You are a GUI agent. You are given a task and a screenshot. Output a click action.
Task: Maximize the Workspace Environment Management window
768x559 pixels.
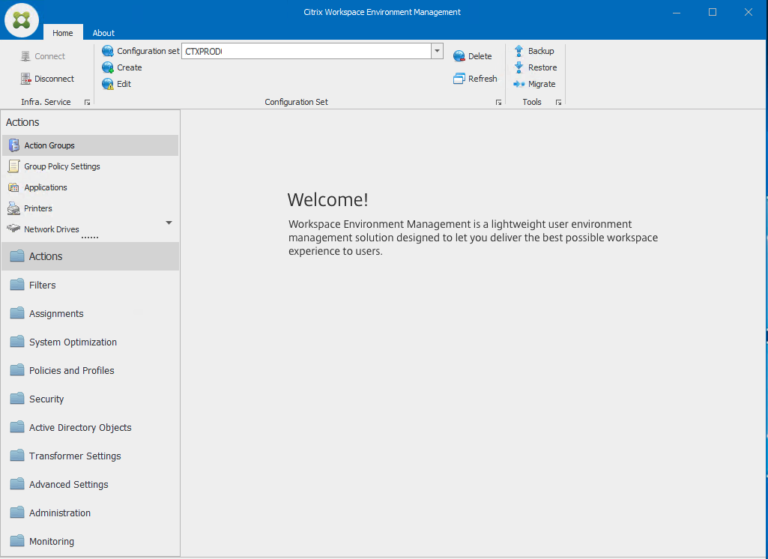click(x=713, y=12)
